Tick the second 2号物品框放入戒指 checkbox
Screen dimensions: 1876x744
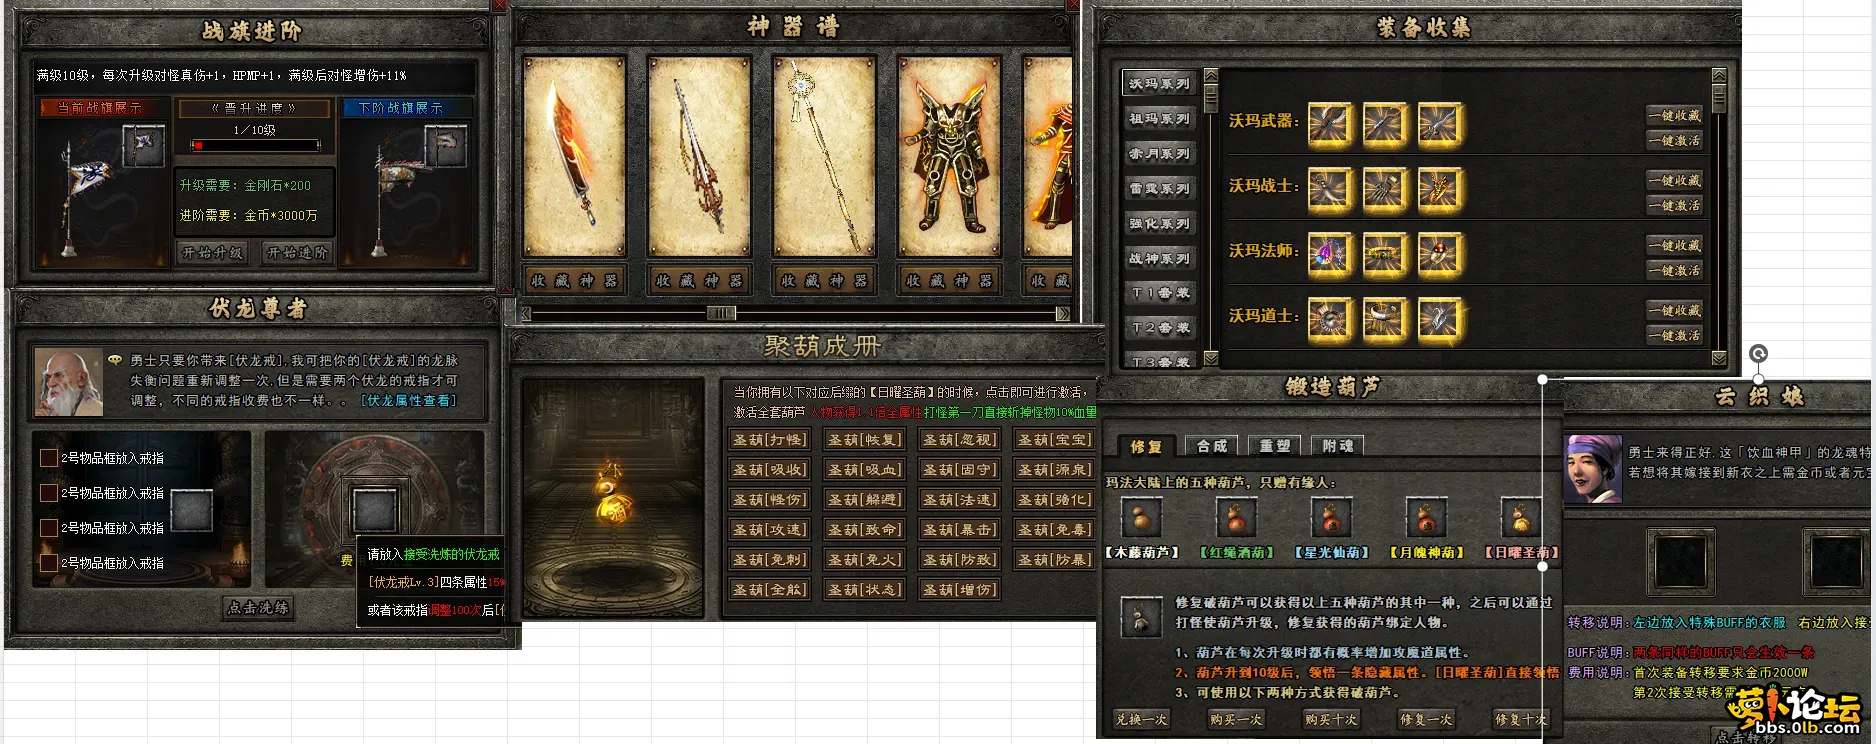[48, 493]
